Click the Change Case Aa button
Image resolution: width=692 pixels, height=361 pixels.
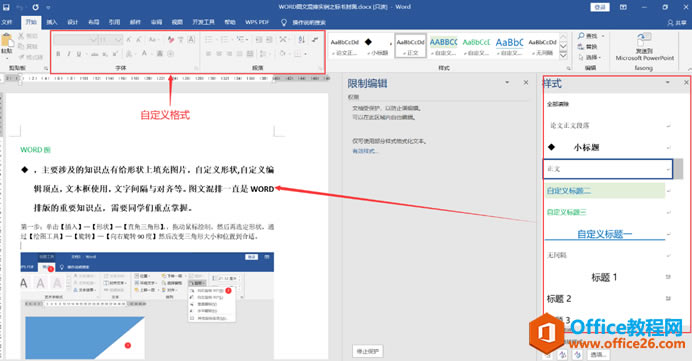point(153,40)
